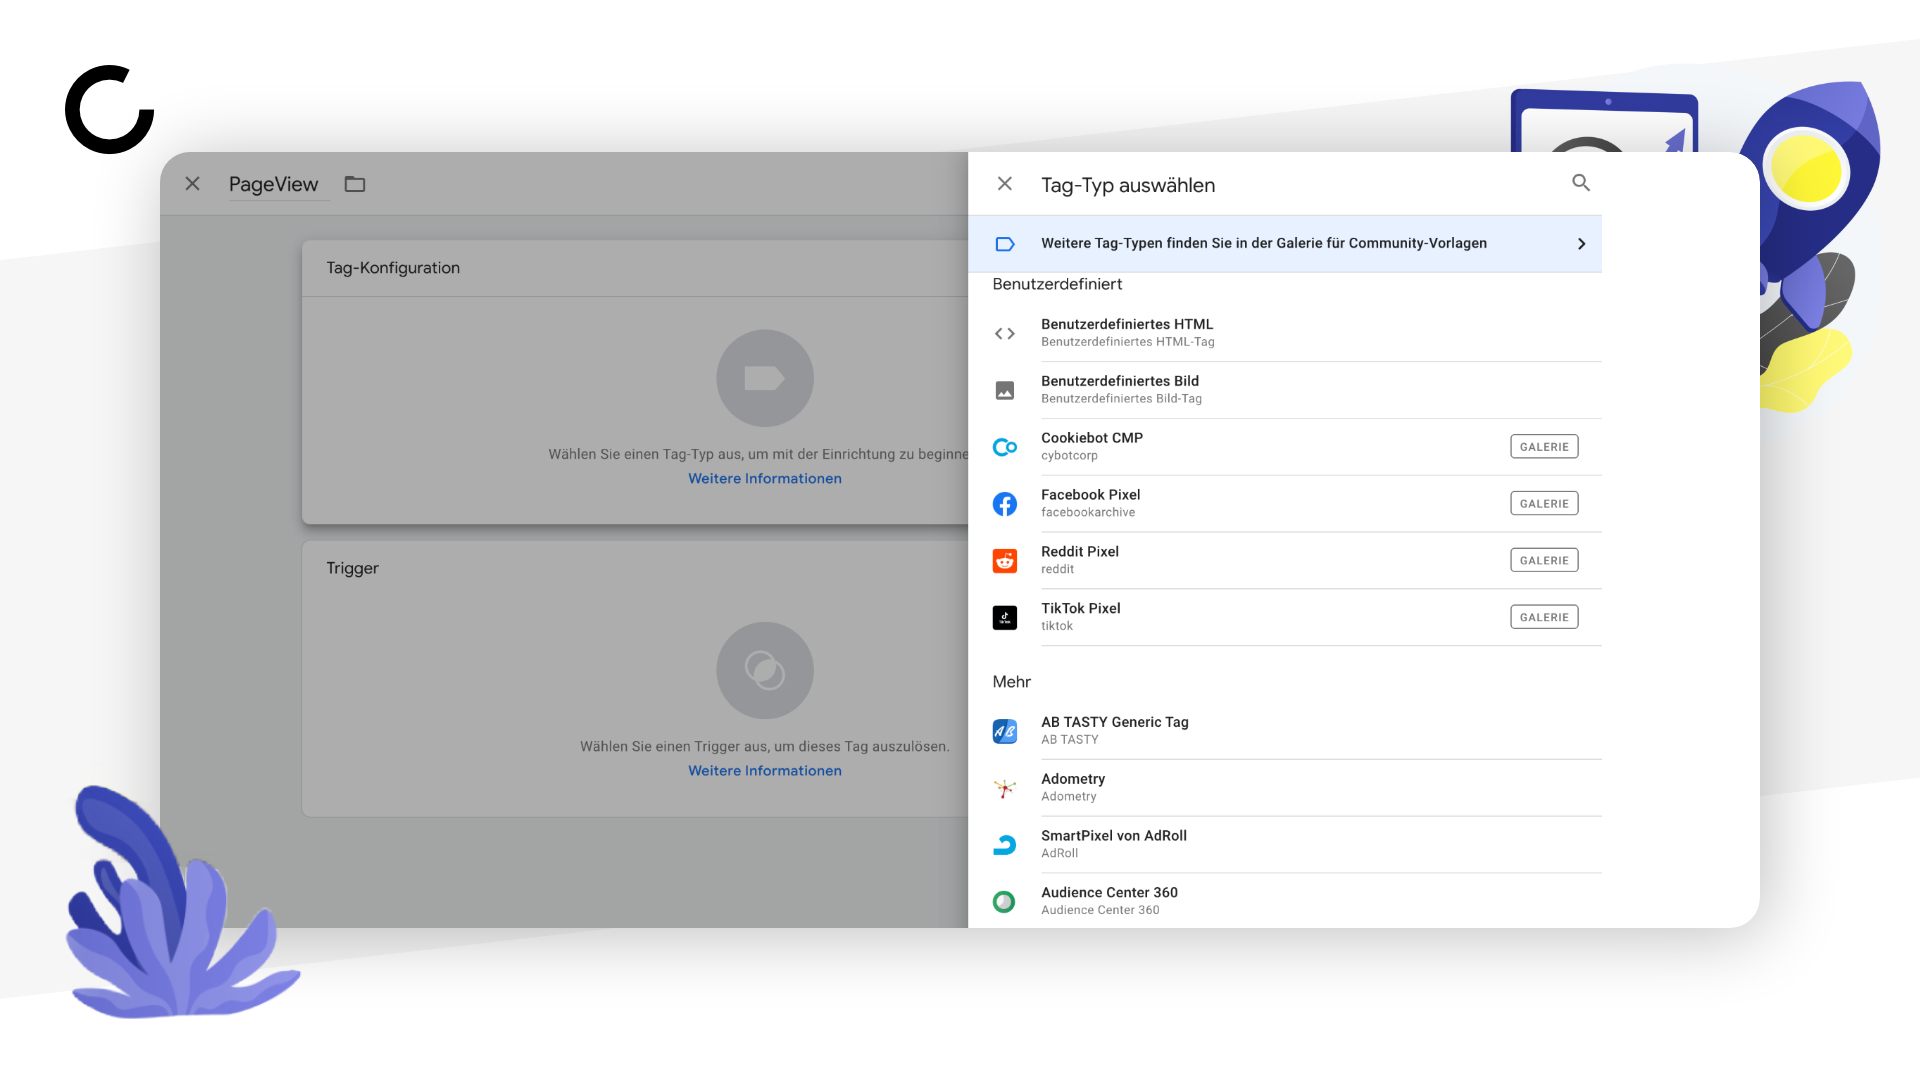Viewport: 1920px width, 1080px height.
Task: Choose Benutzerdefiniertes HTML tag type
Action: coord(1297,333)
